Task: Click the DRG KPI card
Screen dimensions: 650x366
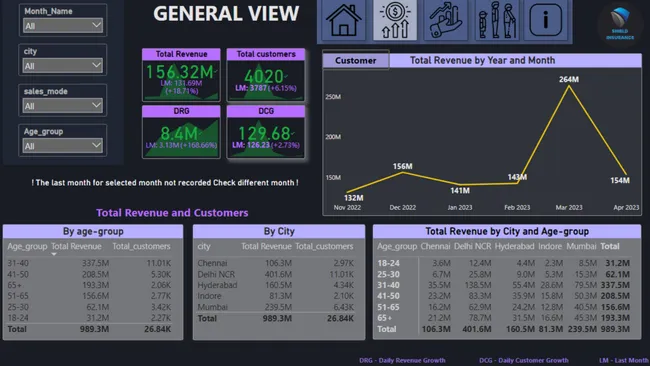Action: point(181,132)
